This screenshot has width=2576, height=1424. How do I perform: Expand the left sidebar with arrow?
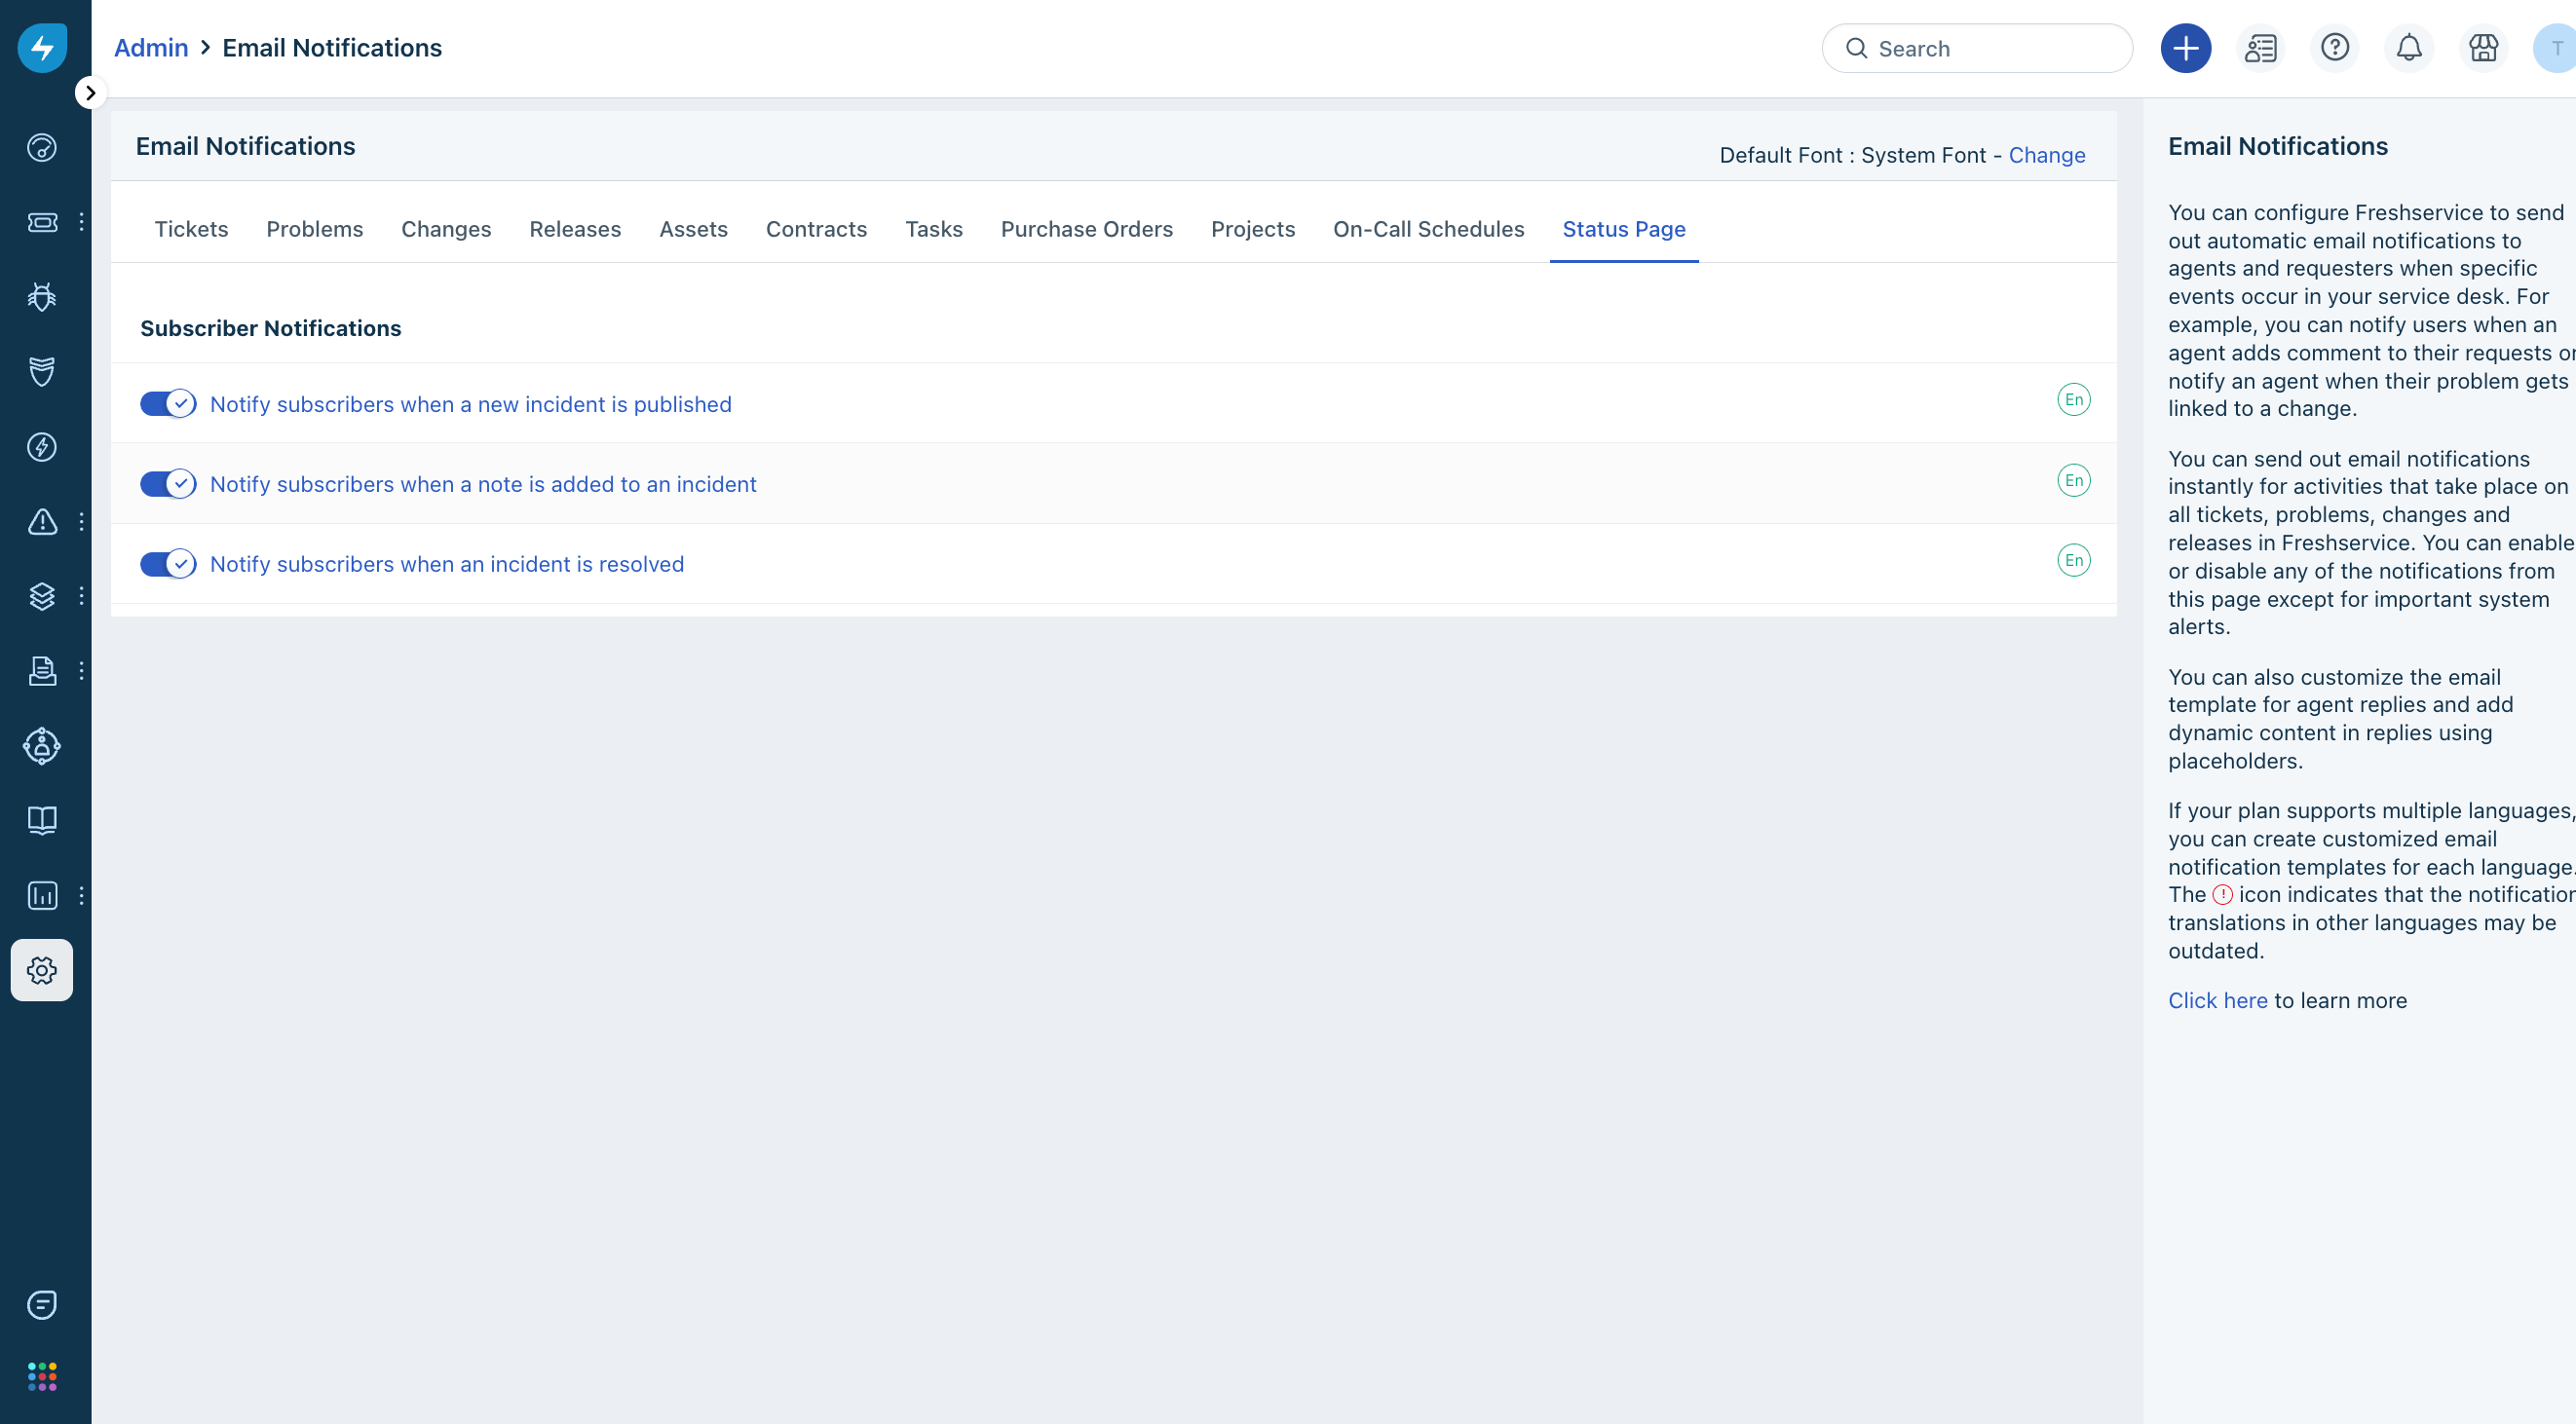pyautogui.click(x=90, y=93)
